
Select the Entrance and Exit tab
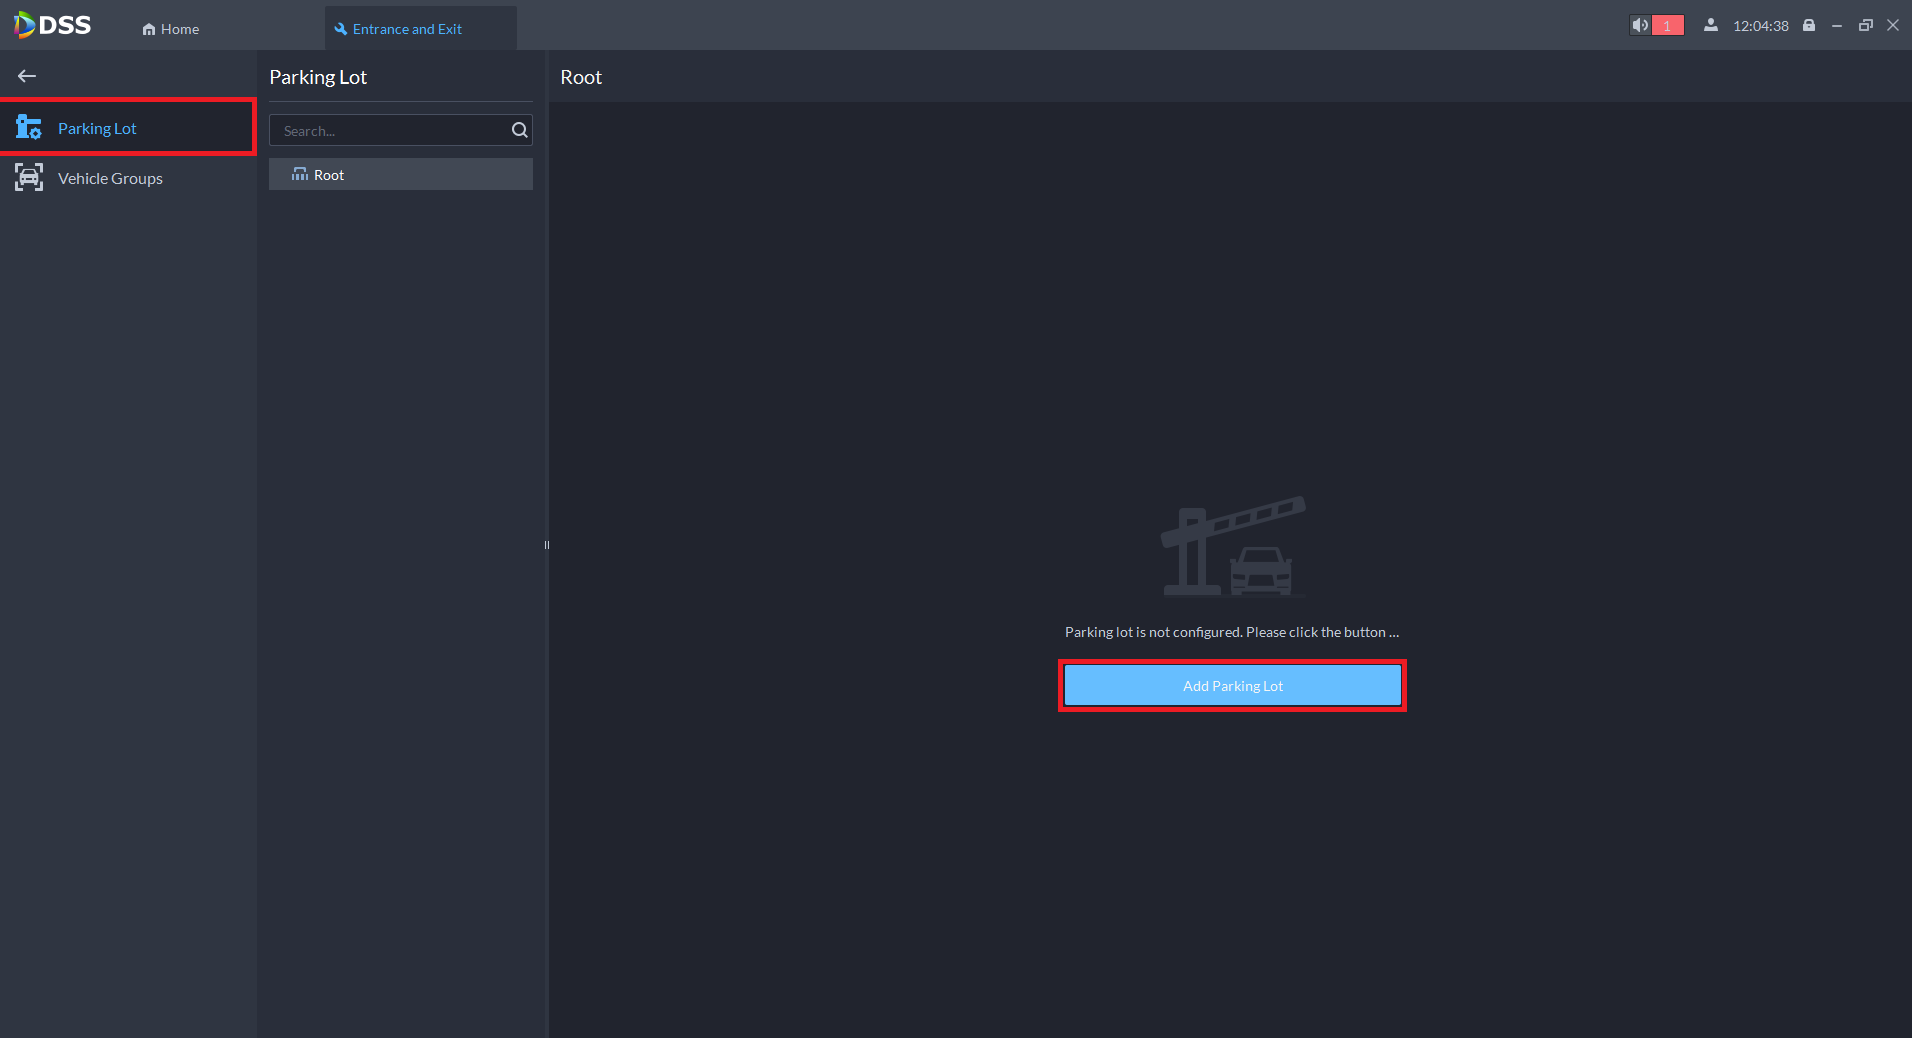point(420,29)
